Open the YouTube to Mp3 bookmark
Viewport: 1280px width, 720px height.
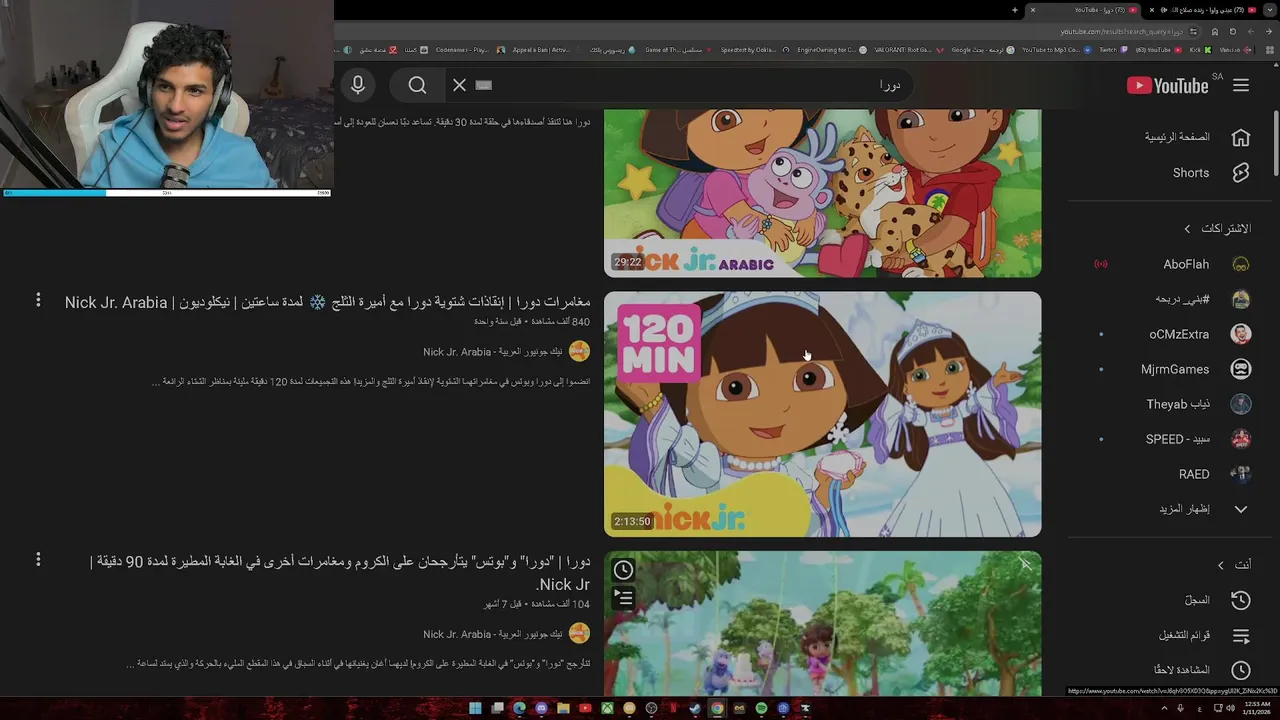1058,50
